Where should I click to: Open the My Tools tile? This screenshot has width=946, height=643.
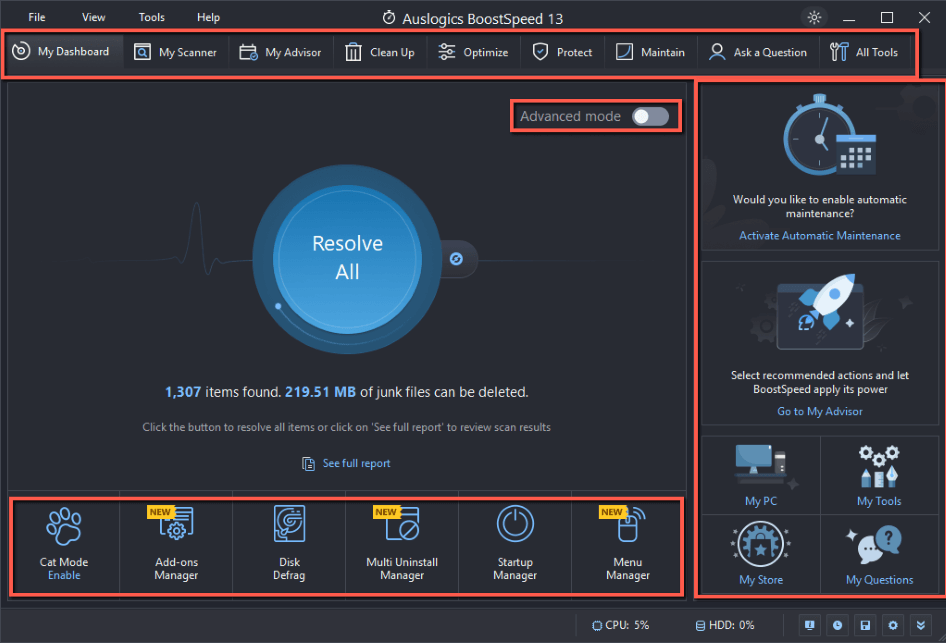tap(879, 475)
